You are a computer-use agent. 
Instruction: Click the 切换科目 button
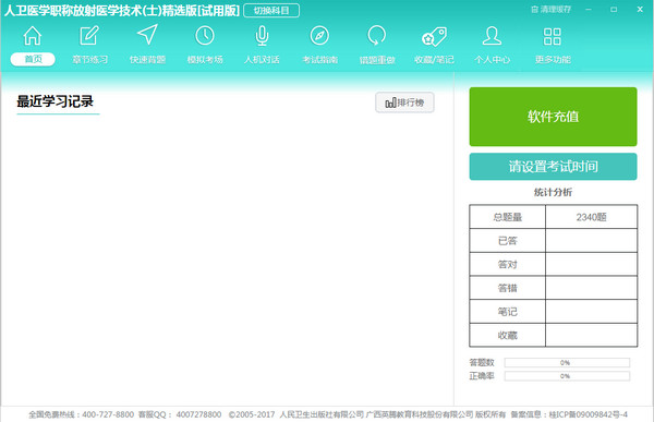272,10
